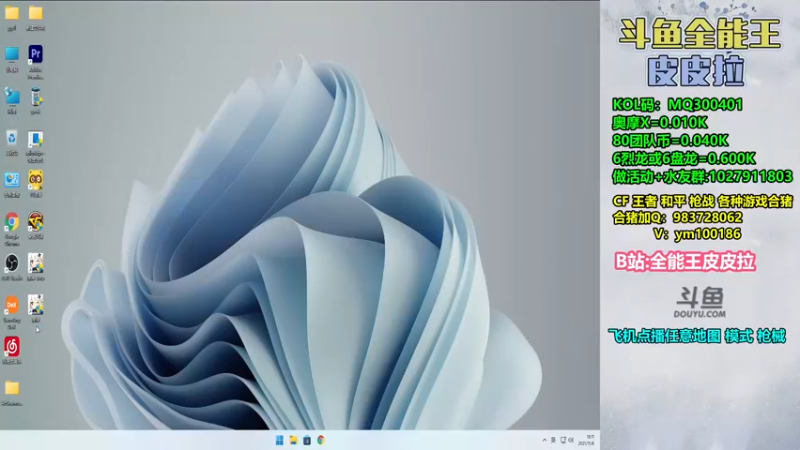This screenshot has width=800, height=450.
Task: Open the network status tray icon
Action: pos(563,440)
